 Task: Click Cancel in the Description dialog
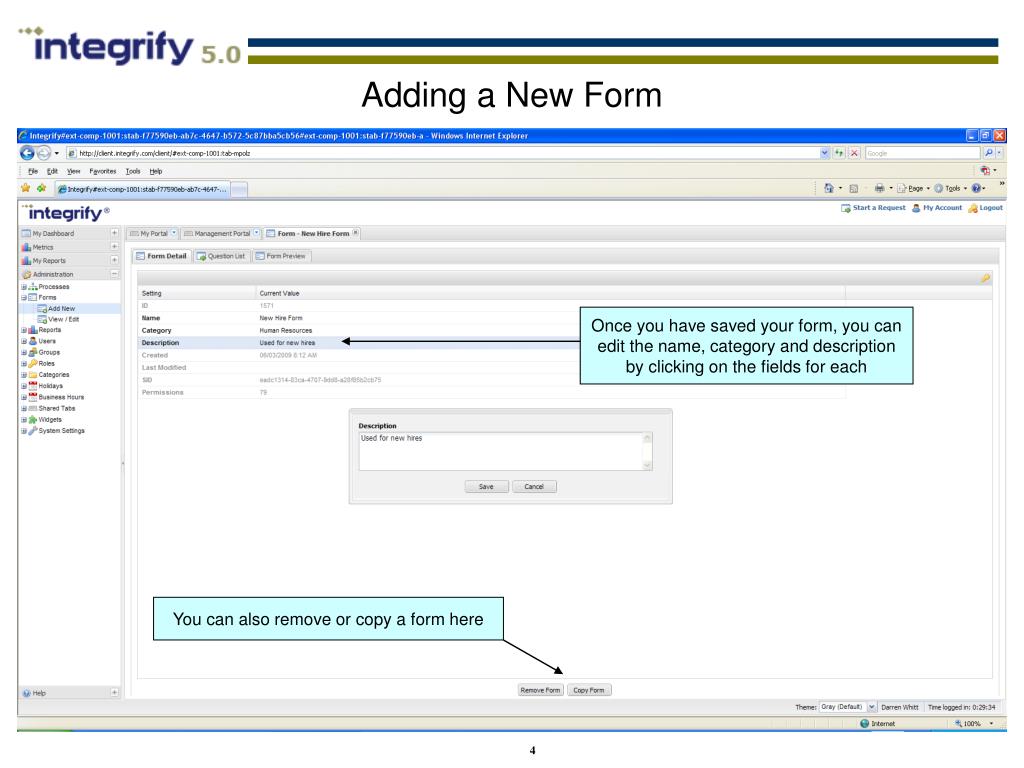pyautogui.click(x=534, y=487)
